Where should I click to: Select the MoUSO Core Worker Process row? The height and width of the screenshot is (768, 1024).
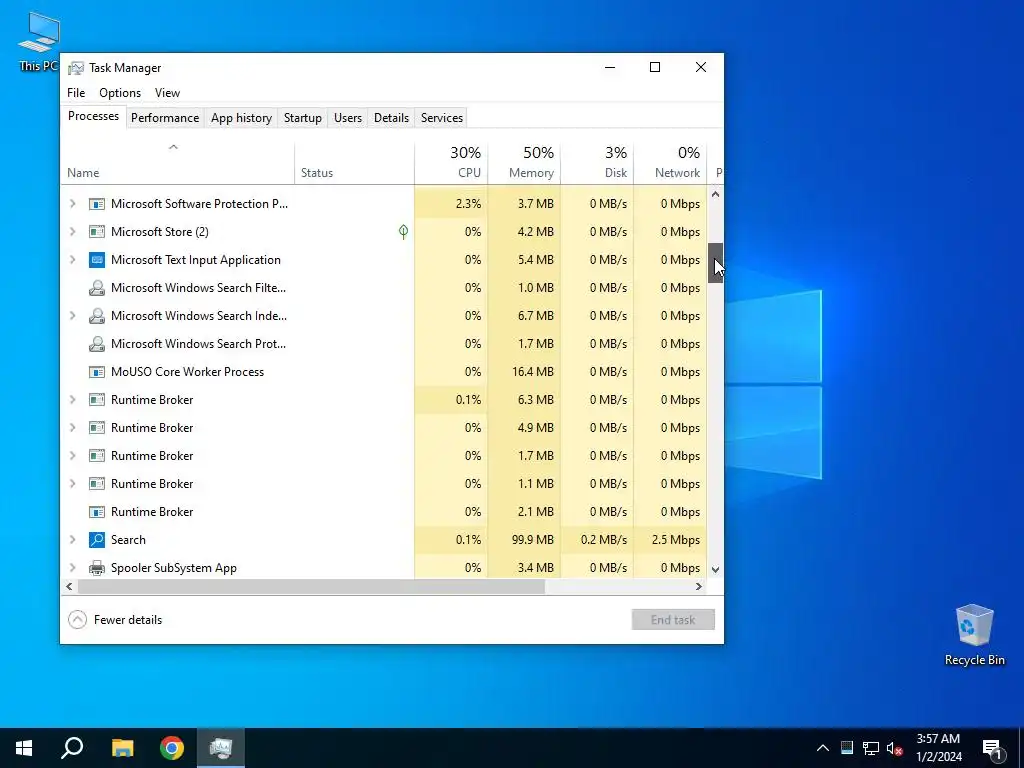384,372
